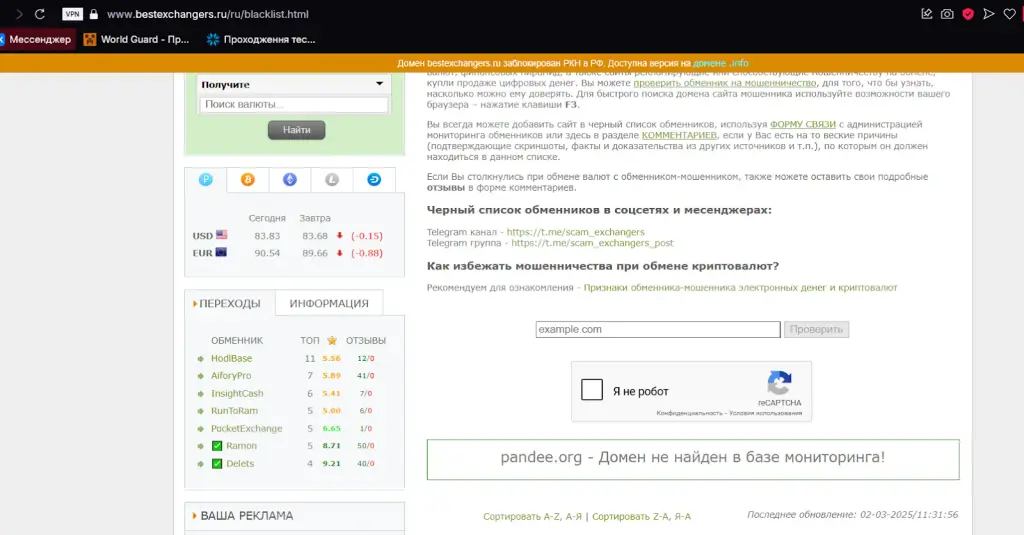Open Telegram group scam_exchangers_post link
The width and height of the screenshot is (1024, 535).
[592, 243]
